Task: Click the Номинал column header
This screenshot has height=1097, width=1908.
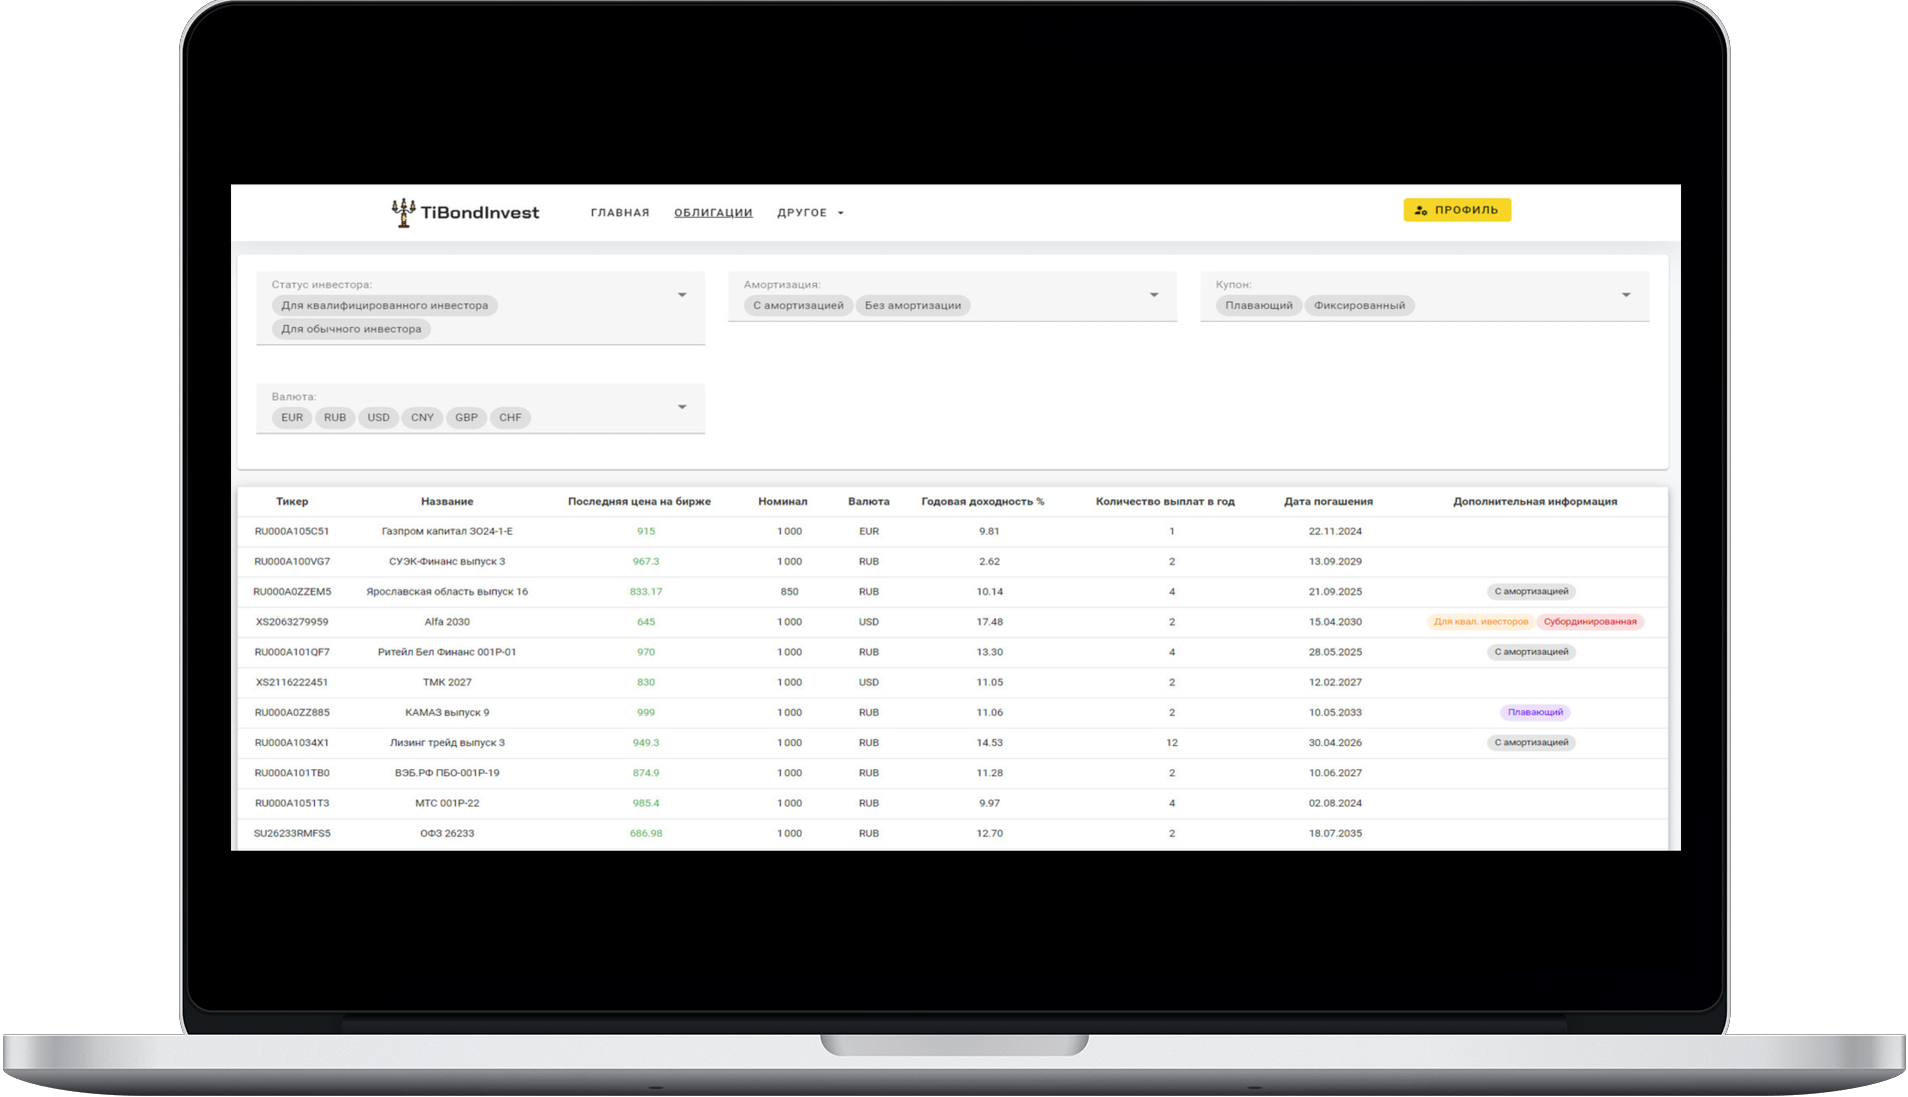Action: tap(783, 502)
